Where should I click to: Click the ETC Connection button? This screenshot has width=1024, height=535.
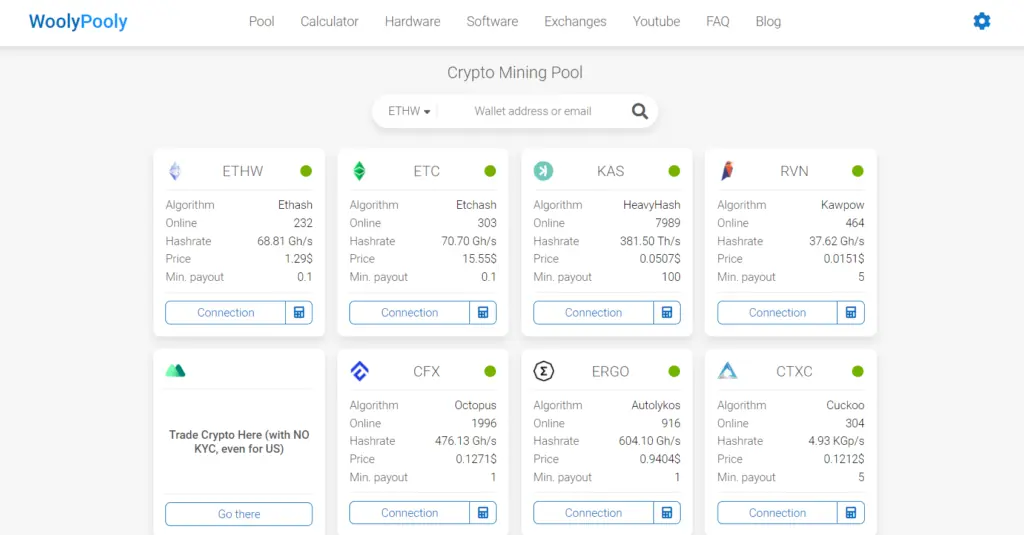(409, 312)
